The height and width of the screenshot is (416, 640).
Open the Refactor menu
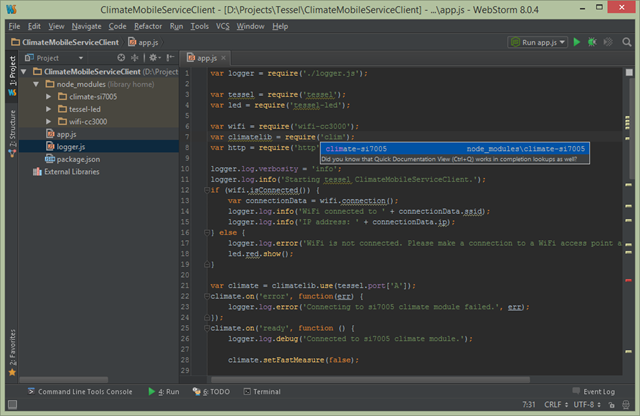(148, 25)
